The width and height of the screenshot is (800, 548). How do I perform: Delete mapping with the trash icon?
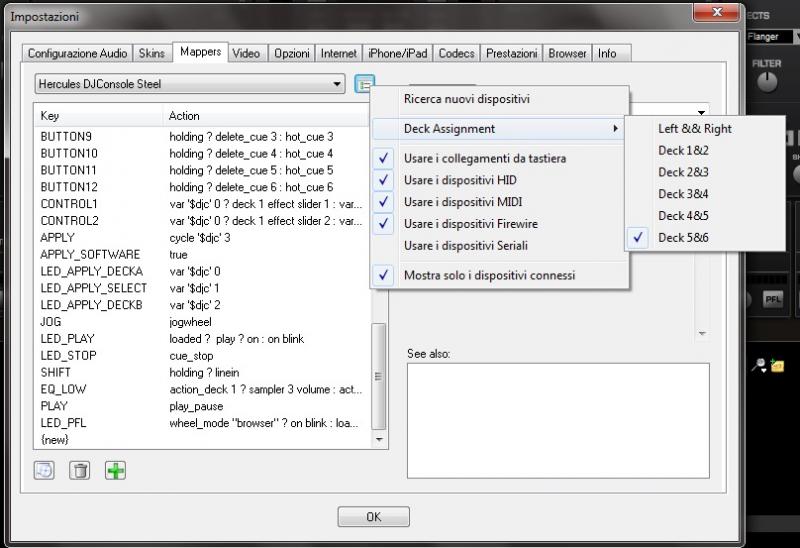coord(80,470)
